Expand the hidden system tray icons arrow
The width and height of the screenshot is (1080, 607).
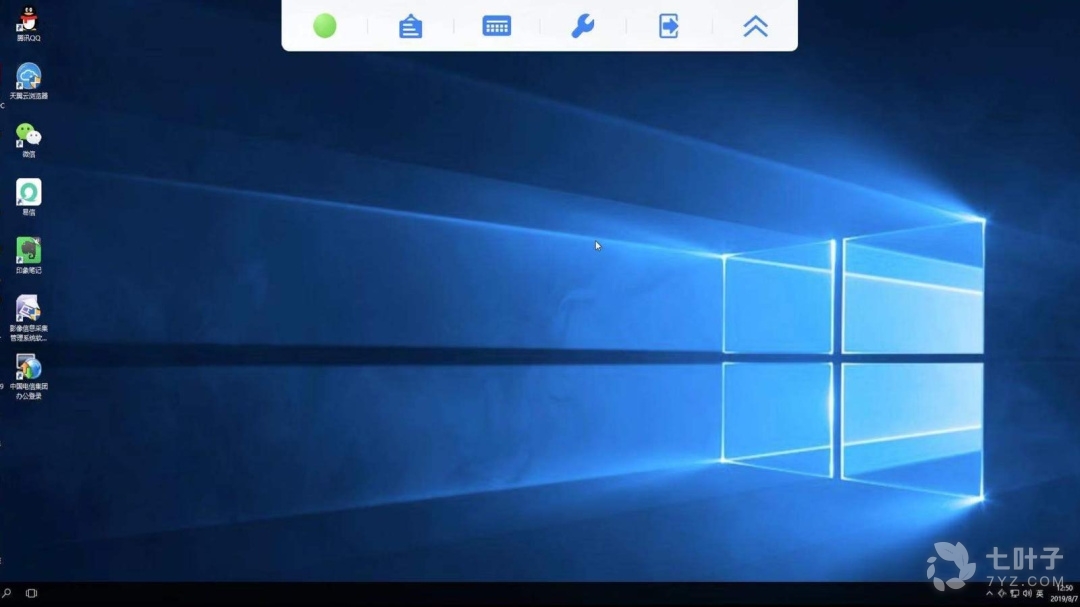coord(990,593)
